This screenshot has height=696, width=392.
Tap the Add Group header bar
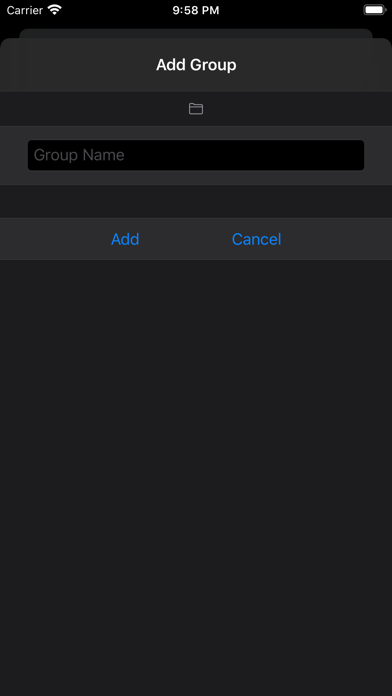click(x=196, y=65)
